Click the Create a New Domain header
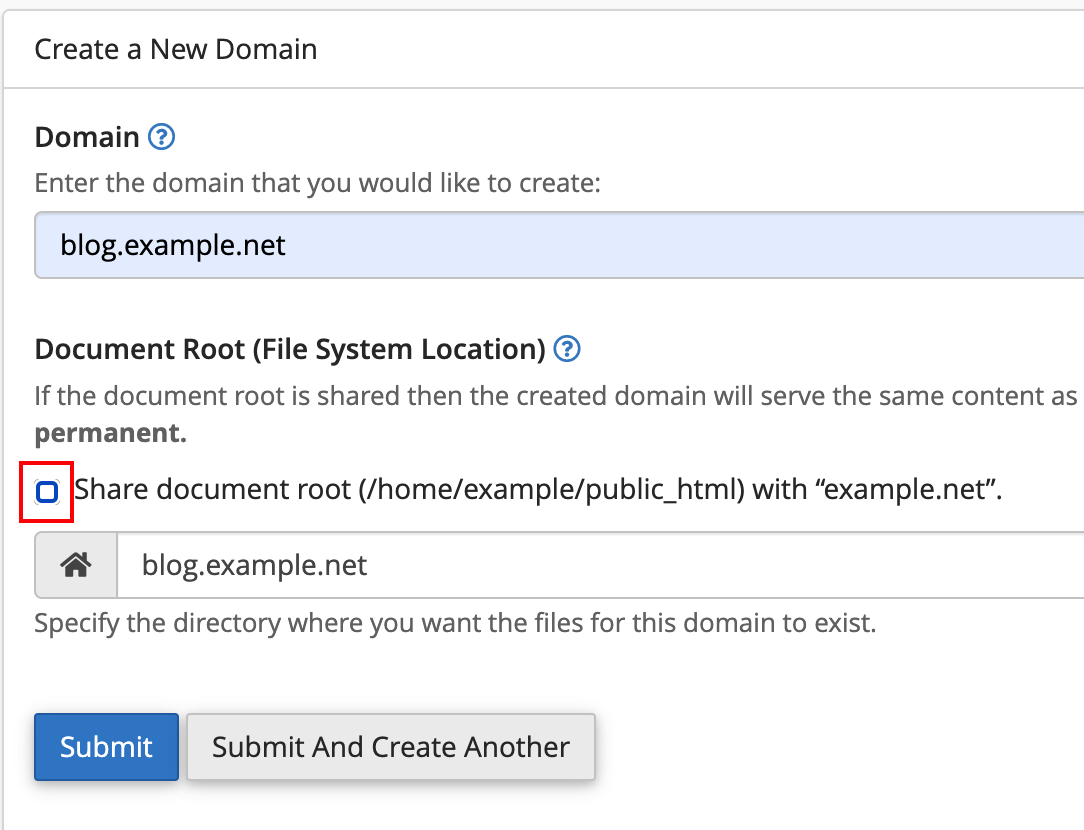The width and height of the screenshot is (1084, 830). (176, 48)
